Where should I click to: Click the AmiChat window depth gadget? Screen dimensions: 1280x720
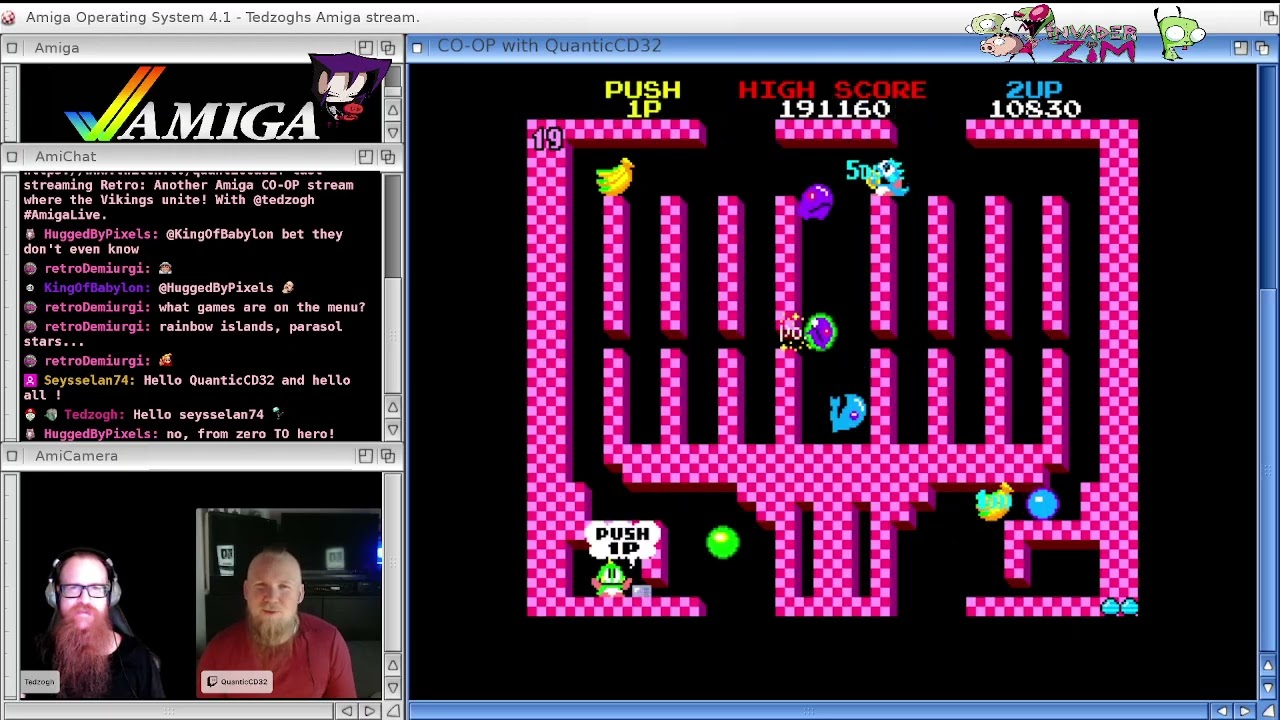(388, 156)
